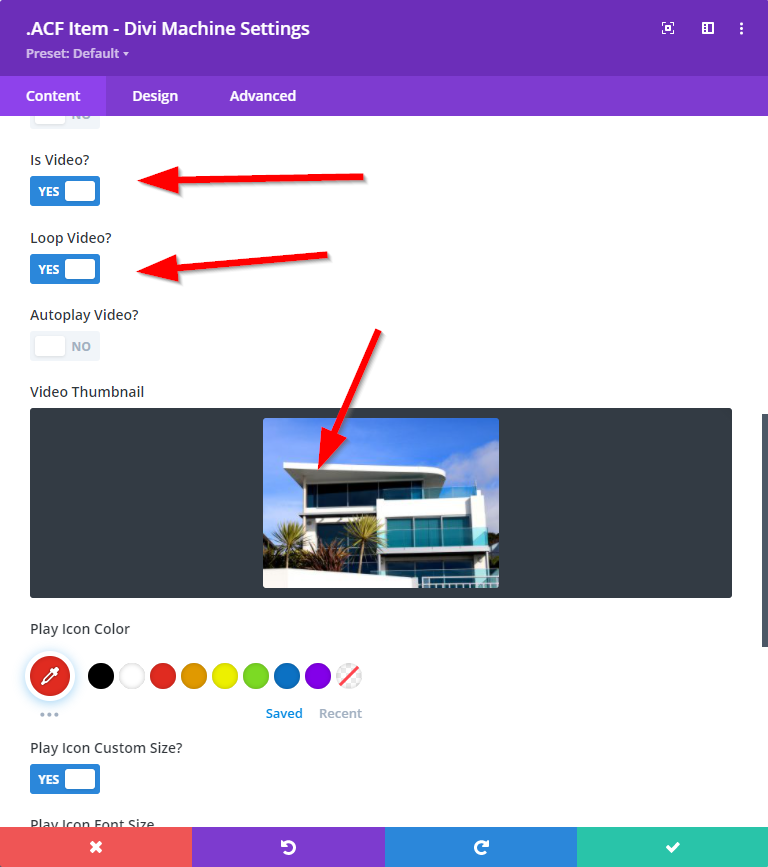The width and height of the screenshot is (768, 867).
Task: Switch to the Advanced tab
Action: coord(263,96)
